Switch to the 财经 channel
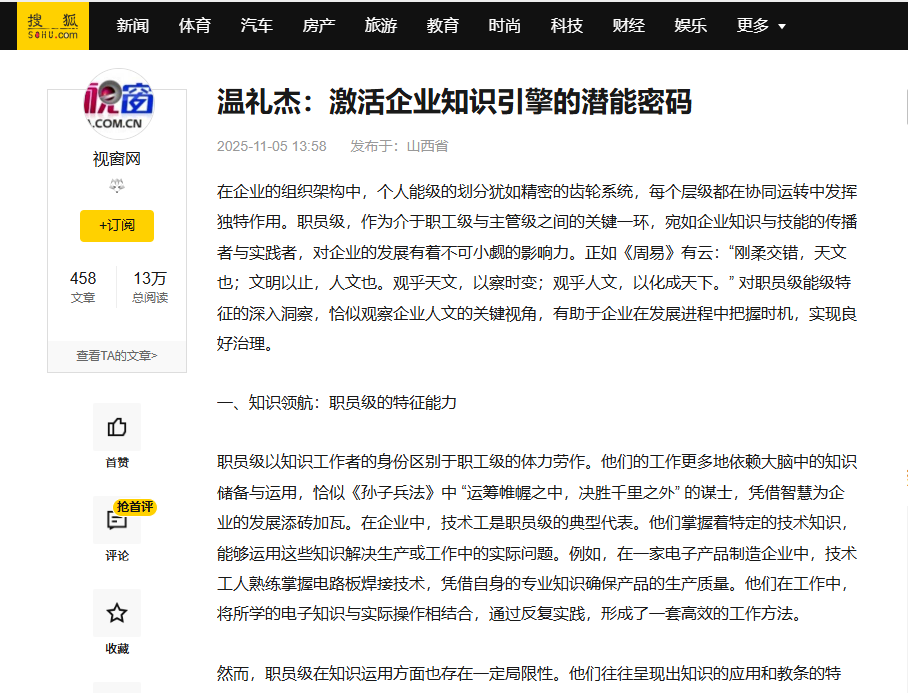This screenshot has height=693, width=908. (629, 25)
